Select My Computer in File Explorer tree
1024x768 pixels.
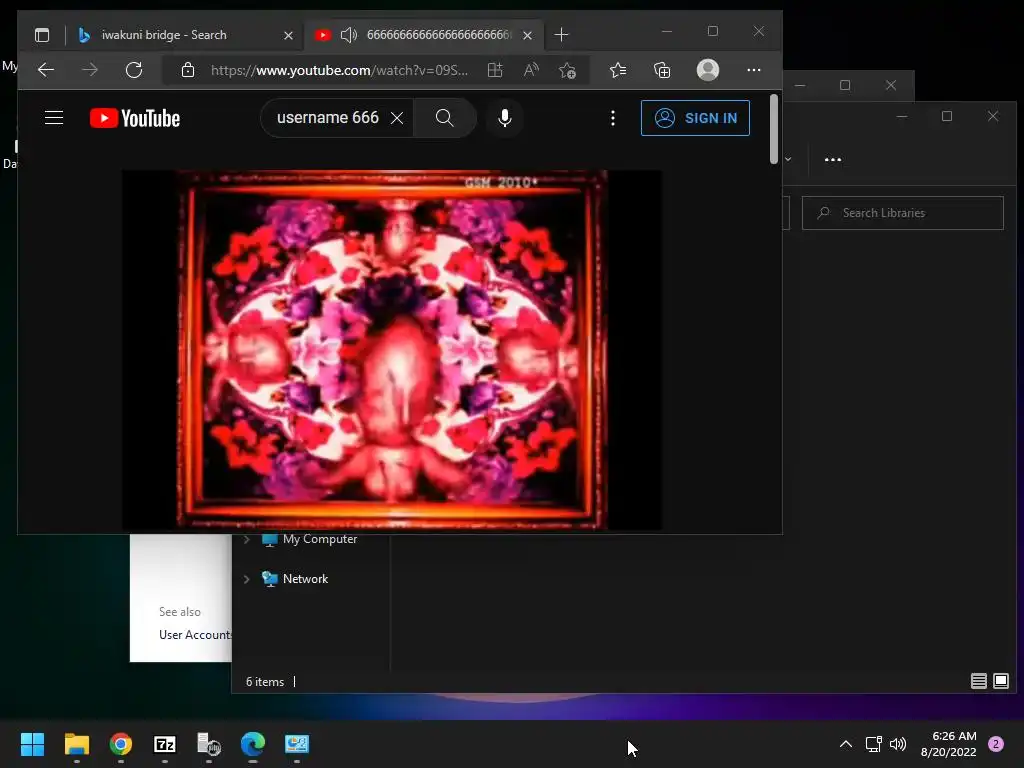310,539
